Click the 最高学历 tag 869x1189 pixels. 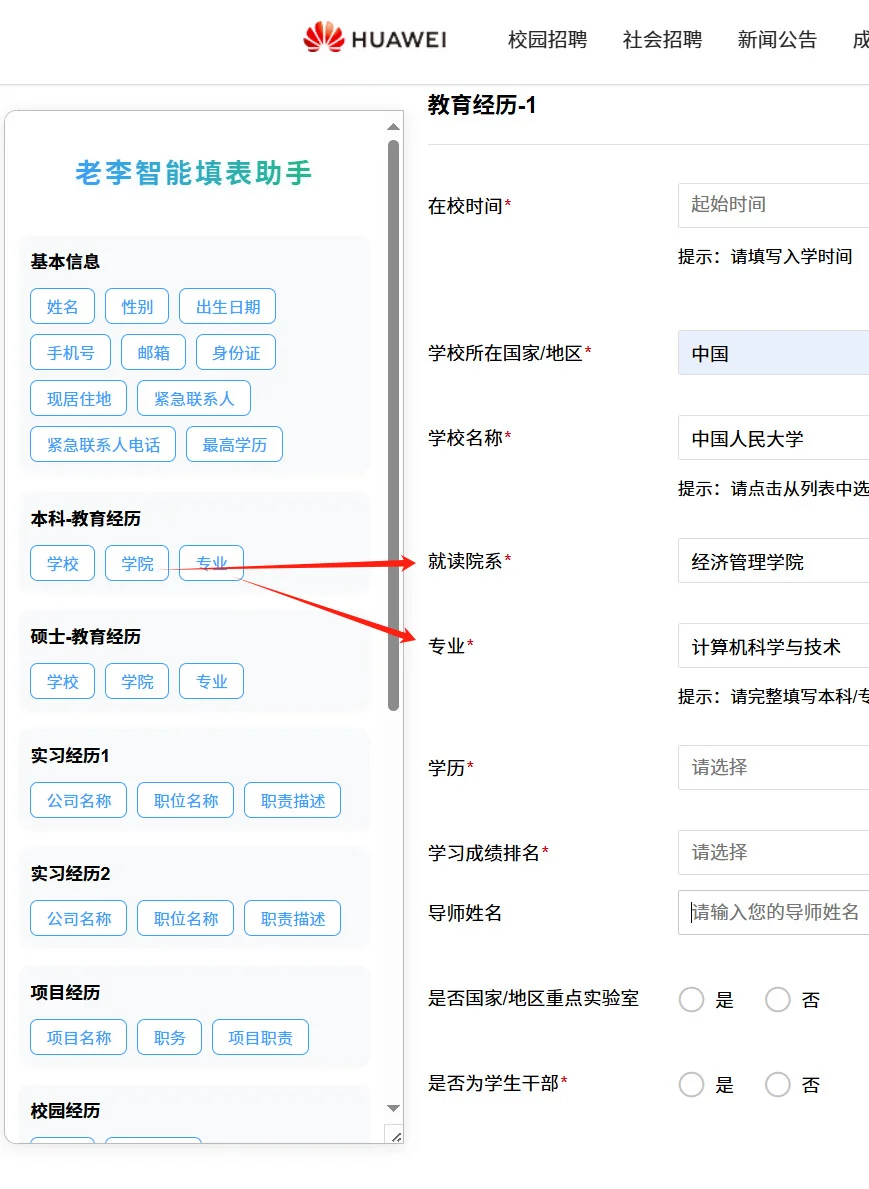[x=234, y=444]
